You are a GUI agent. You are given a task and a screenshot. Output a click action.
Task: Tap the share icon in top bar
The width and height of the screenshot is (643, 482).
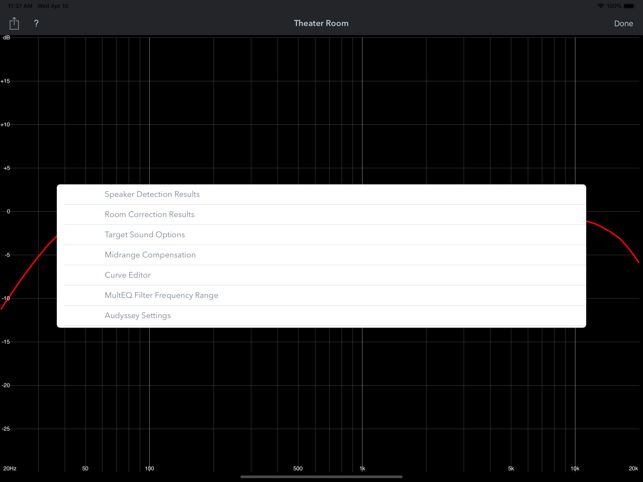pos(14,23)
